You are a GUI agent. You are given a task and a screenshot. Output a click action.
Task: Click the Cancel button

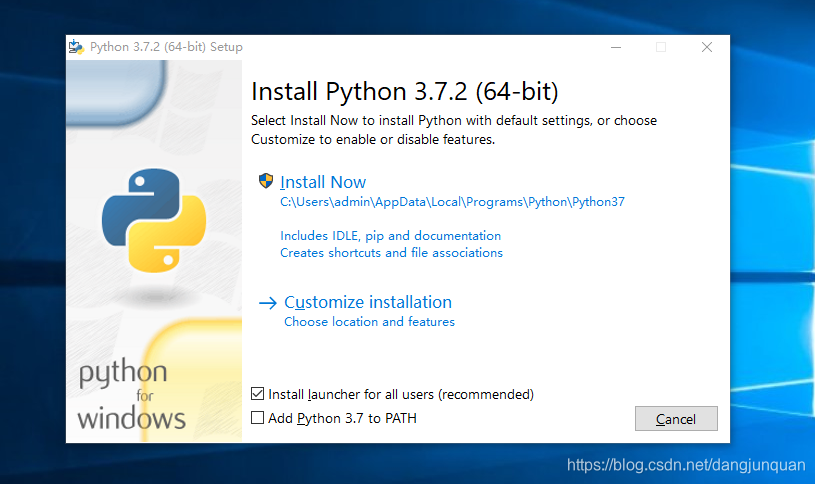(x=676, y=418)
